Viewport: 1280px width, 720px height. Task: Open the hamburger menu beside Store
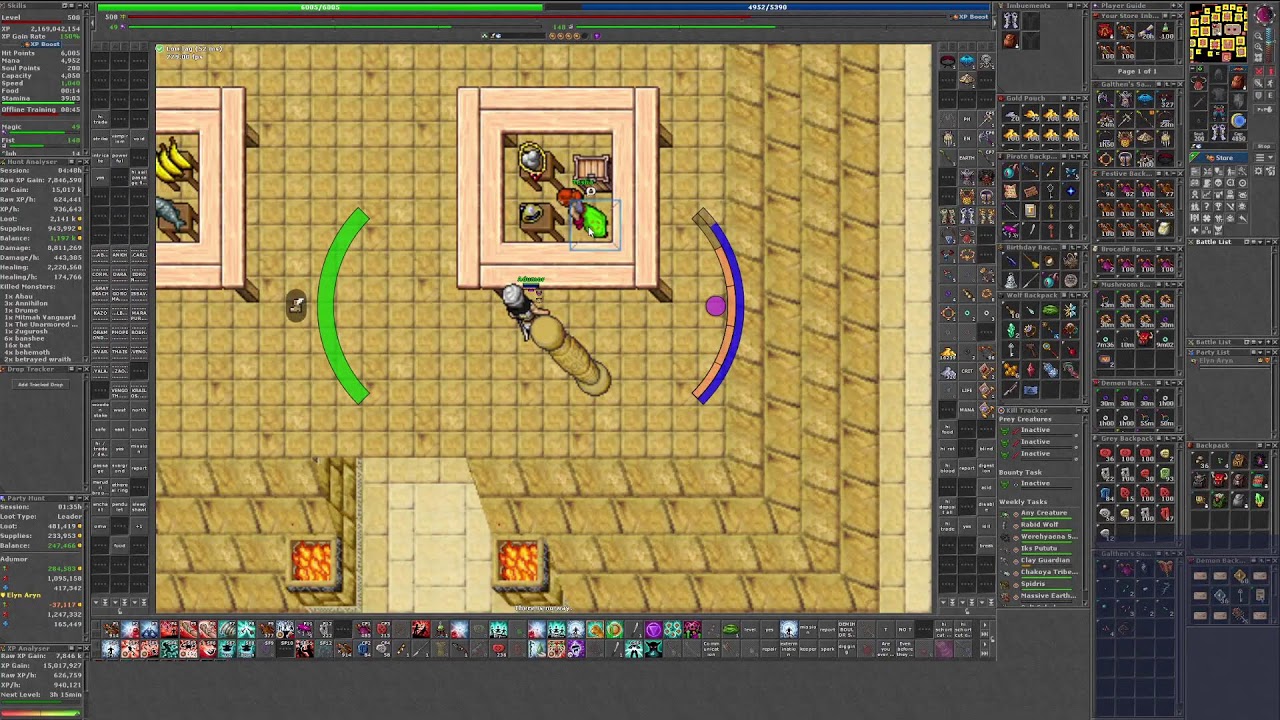(1260, 157)
